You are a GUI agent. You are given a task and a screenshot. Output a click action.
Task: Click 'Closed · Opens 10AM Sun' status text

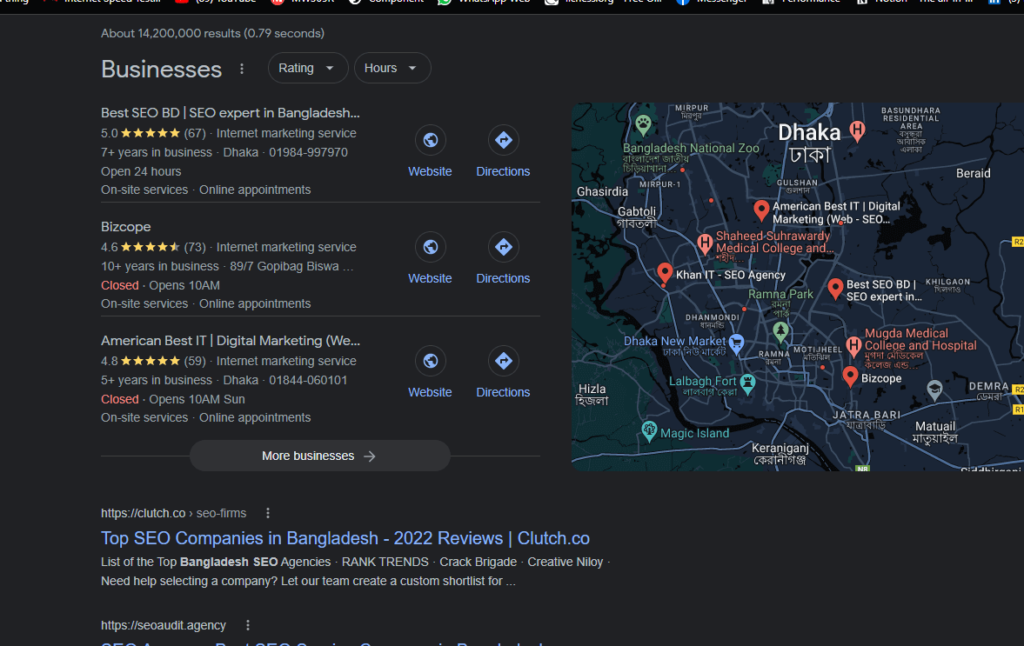click(x=173, y=399)
